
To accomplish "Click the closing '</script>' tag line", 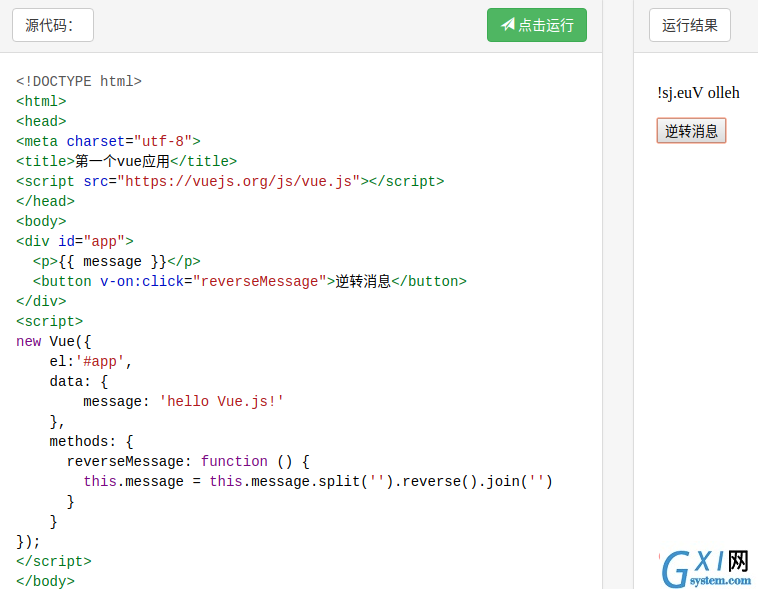I will [54, 561].
